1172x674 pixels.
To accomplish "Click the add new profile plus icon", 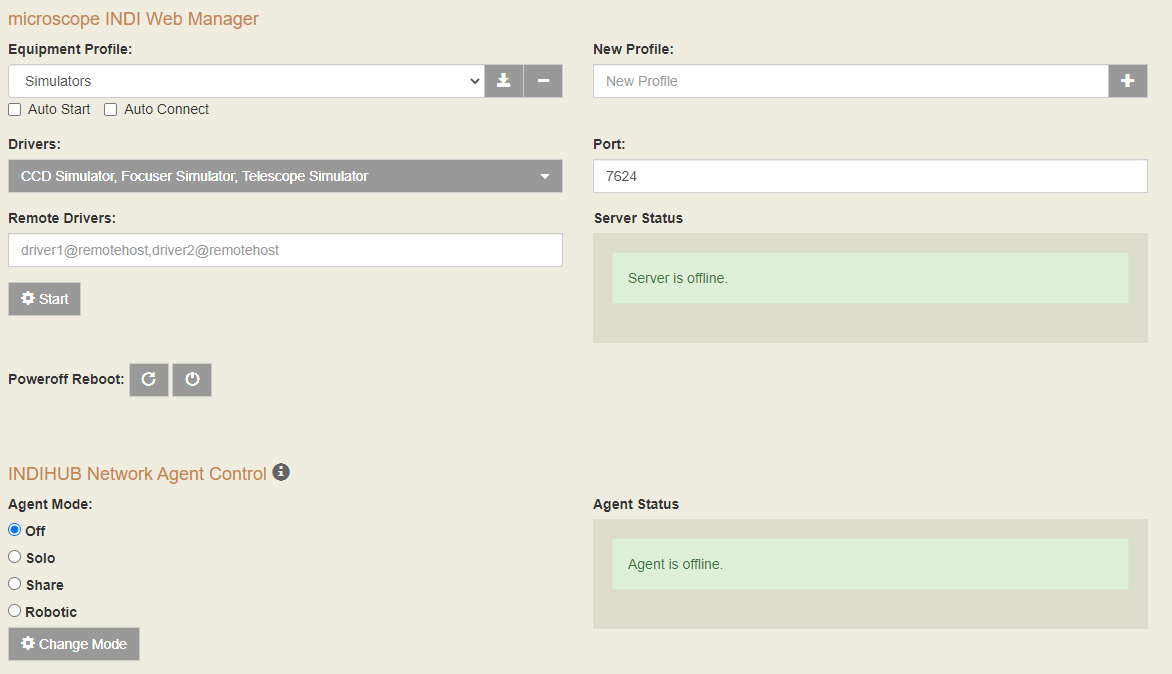I will [x=1127, y=81].
